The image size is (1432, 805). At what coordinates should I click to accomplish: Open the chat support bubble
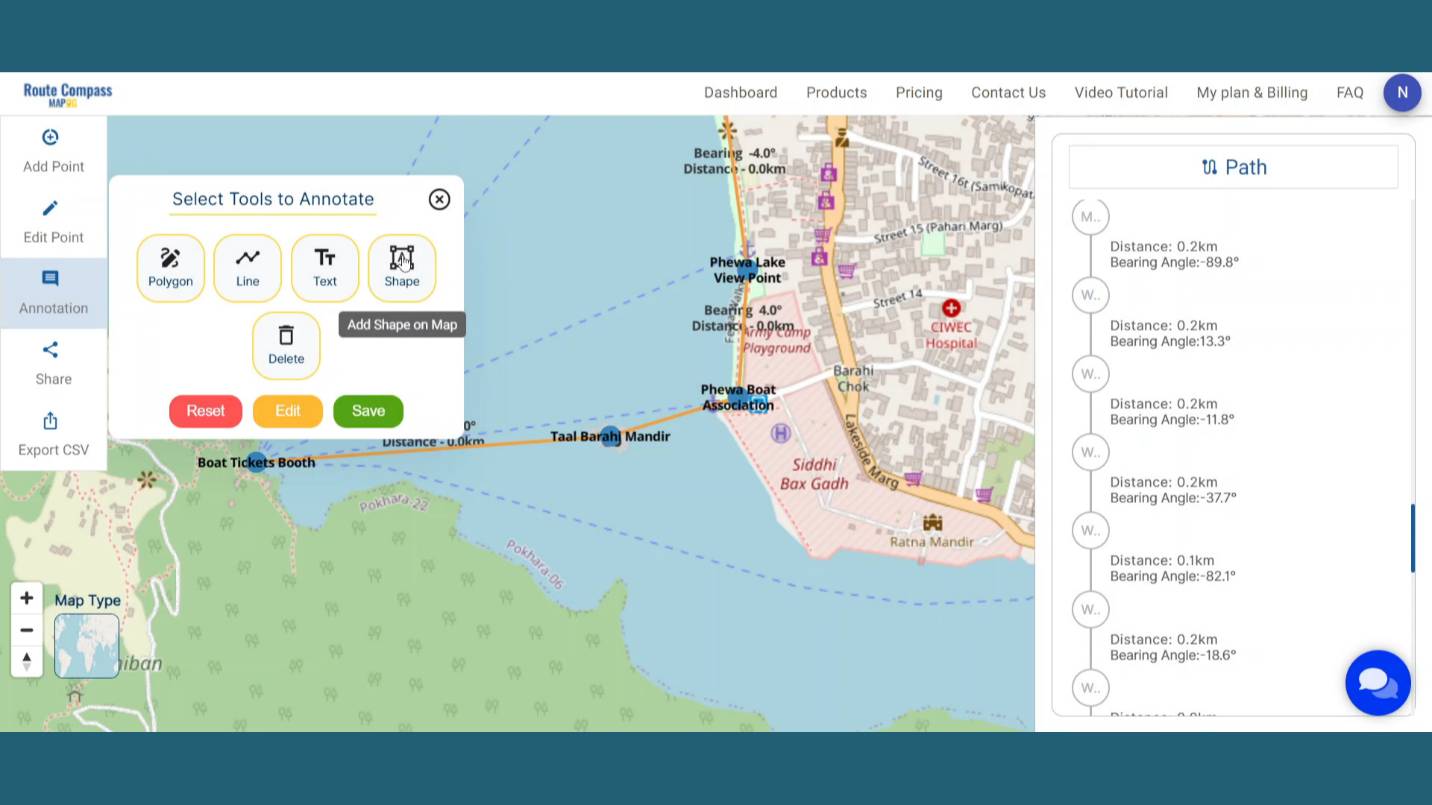pyautogui.click(x=1378, y=683)
